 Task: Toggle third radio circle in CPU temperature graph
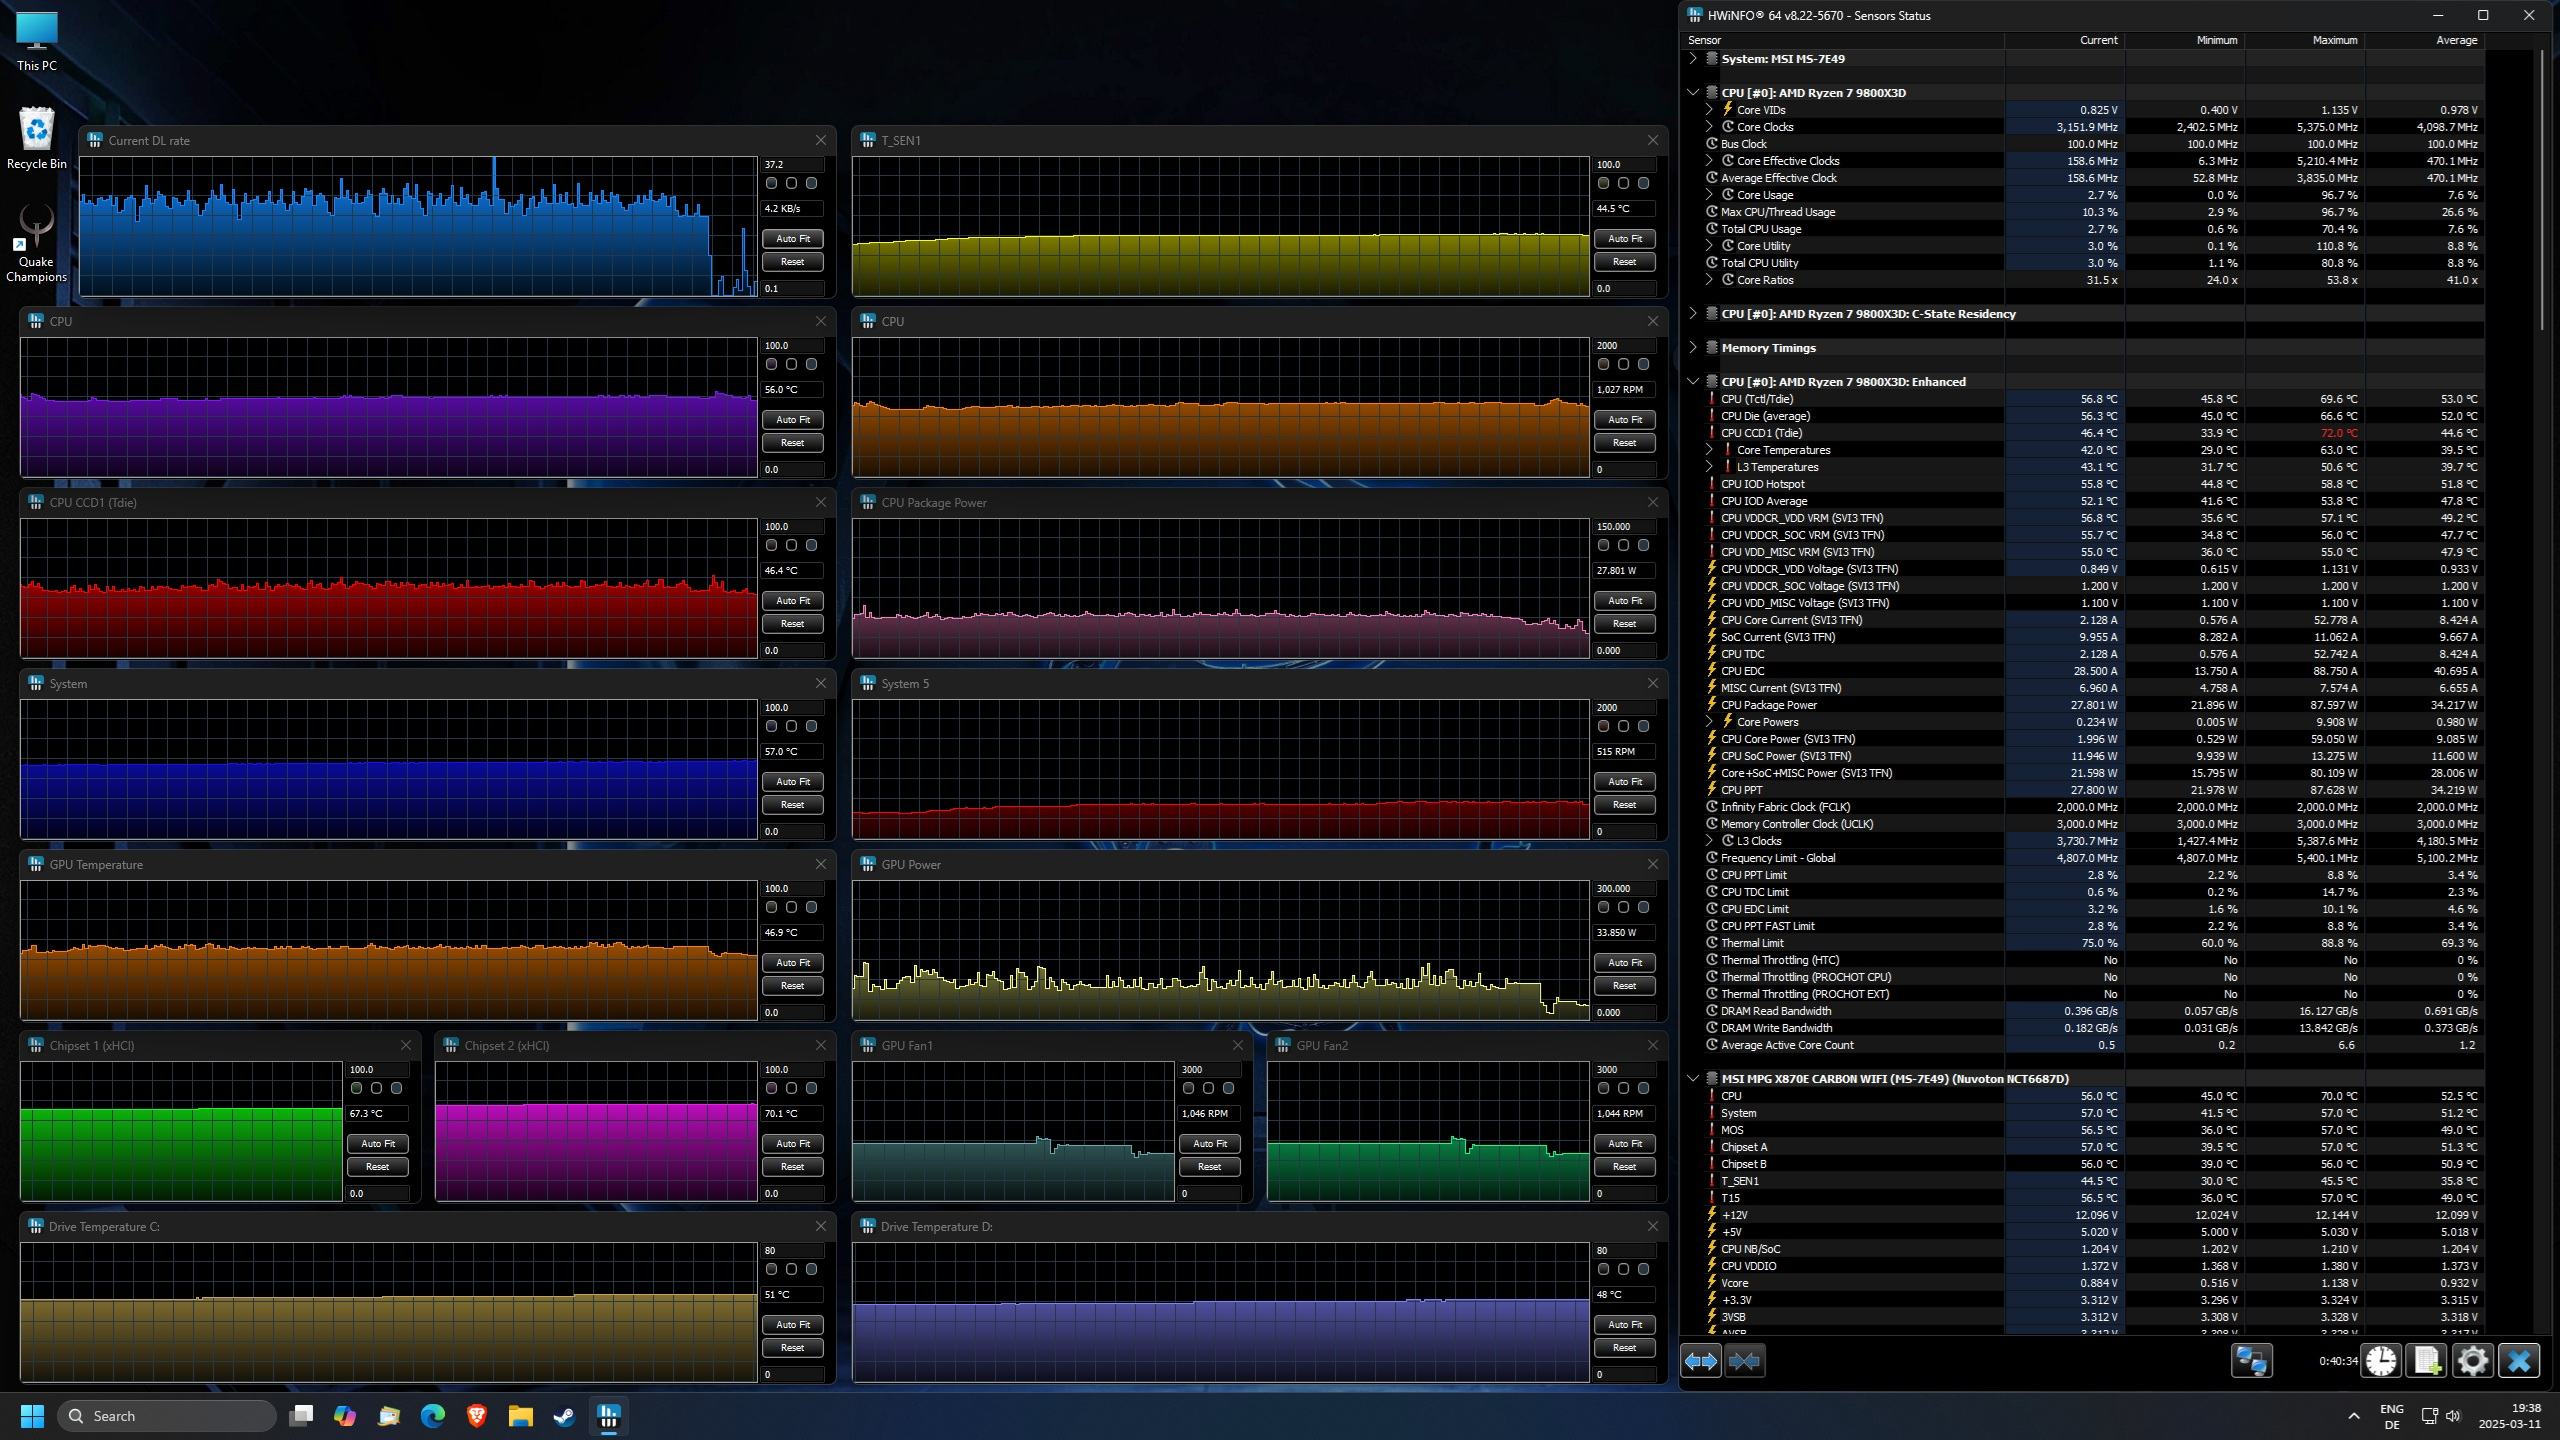coord(811,364)
